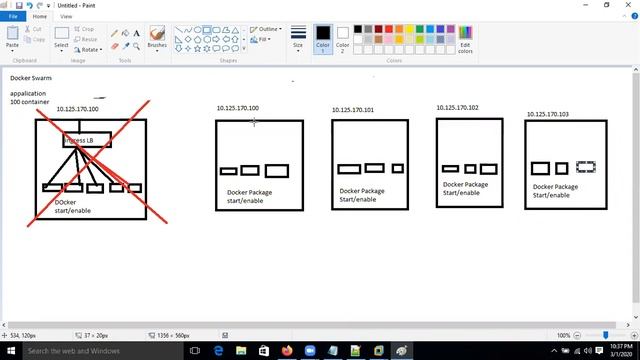The image size is (640, 360).
Task: Click the Copy button
Action: tap(35, 39)
